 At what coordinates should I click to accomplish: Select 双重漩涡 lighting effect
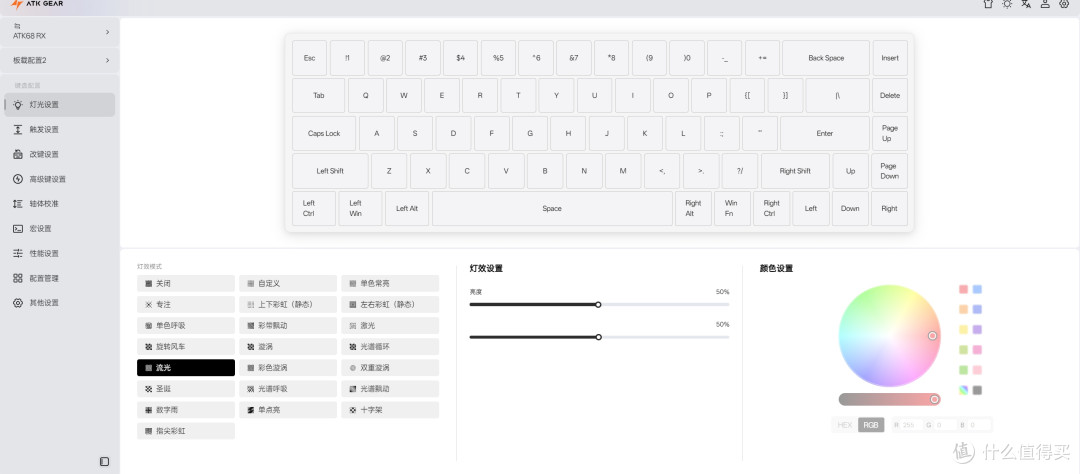[x=390, y=368]
